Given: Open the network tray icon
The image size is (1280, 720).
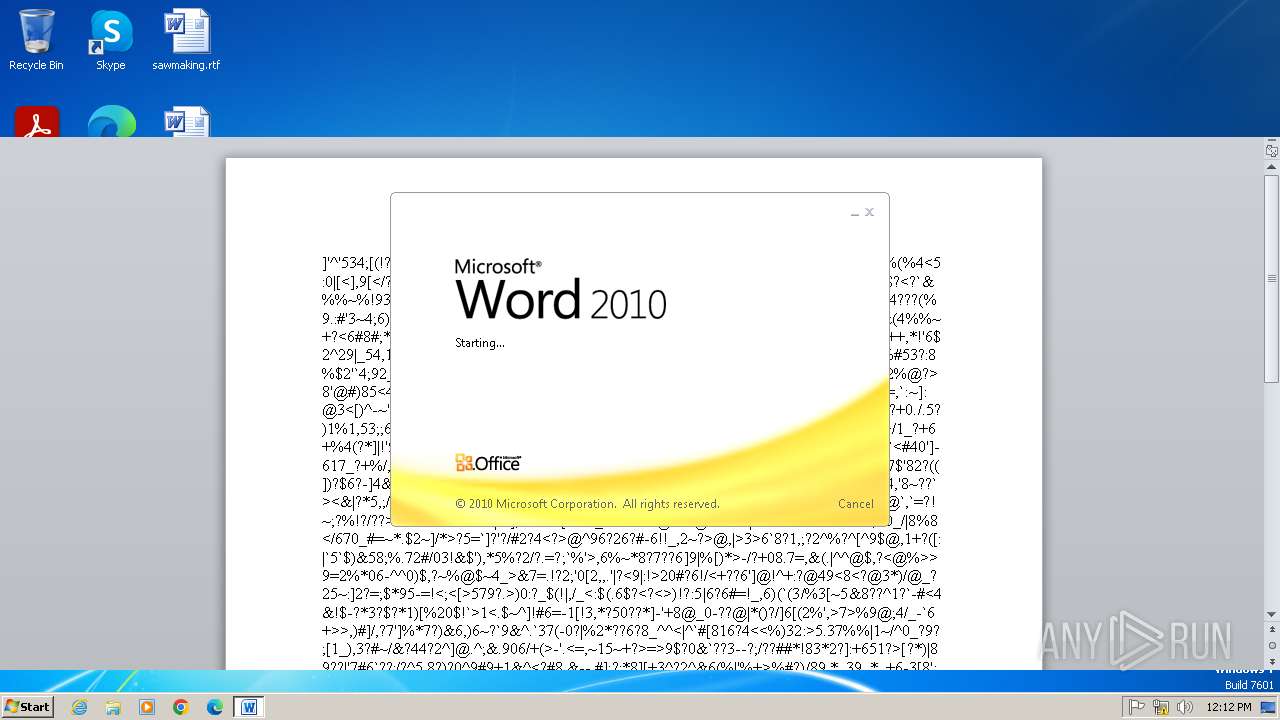Looking at the screenshot, I should click(x=1161, y=707).
